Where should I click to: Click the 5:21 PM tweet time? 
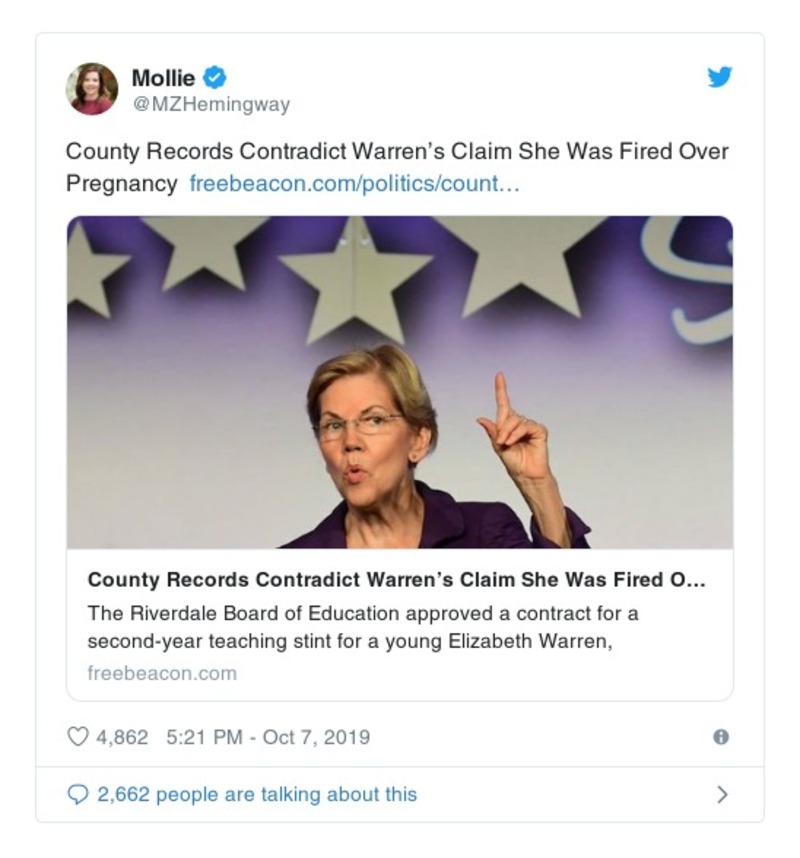204,737
